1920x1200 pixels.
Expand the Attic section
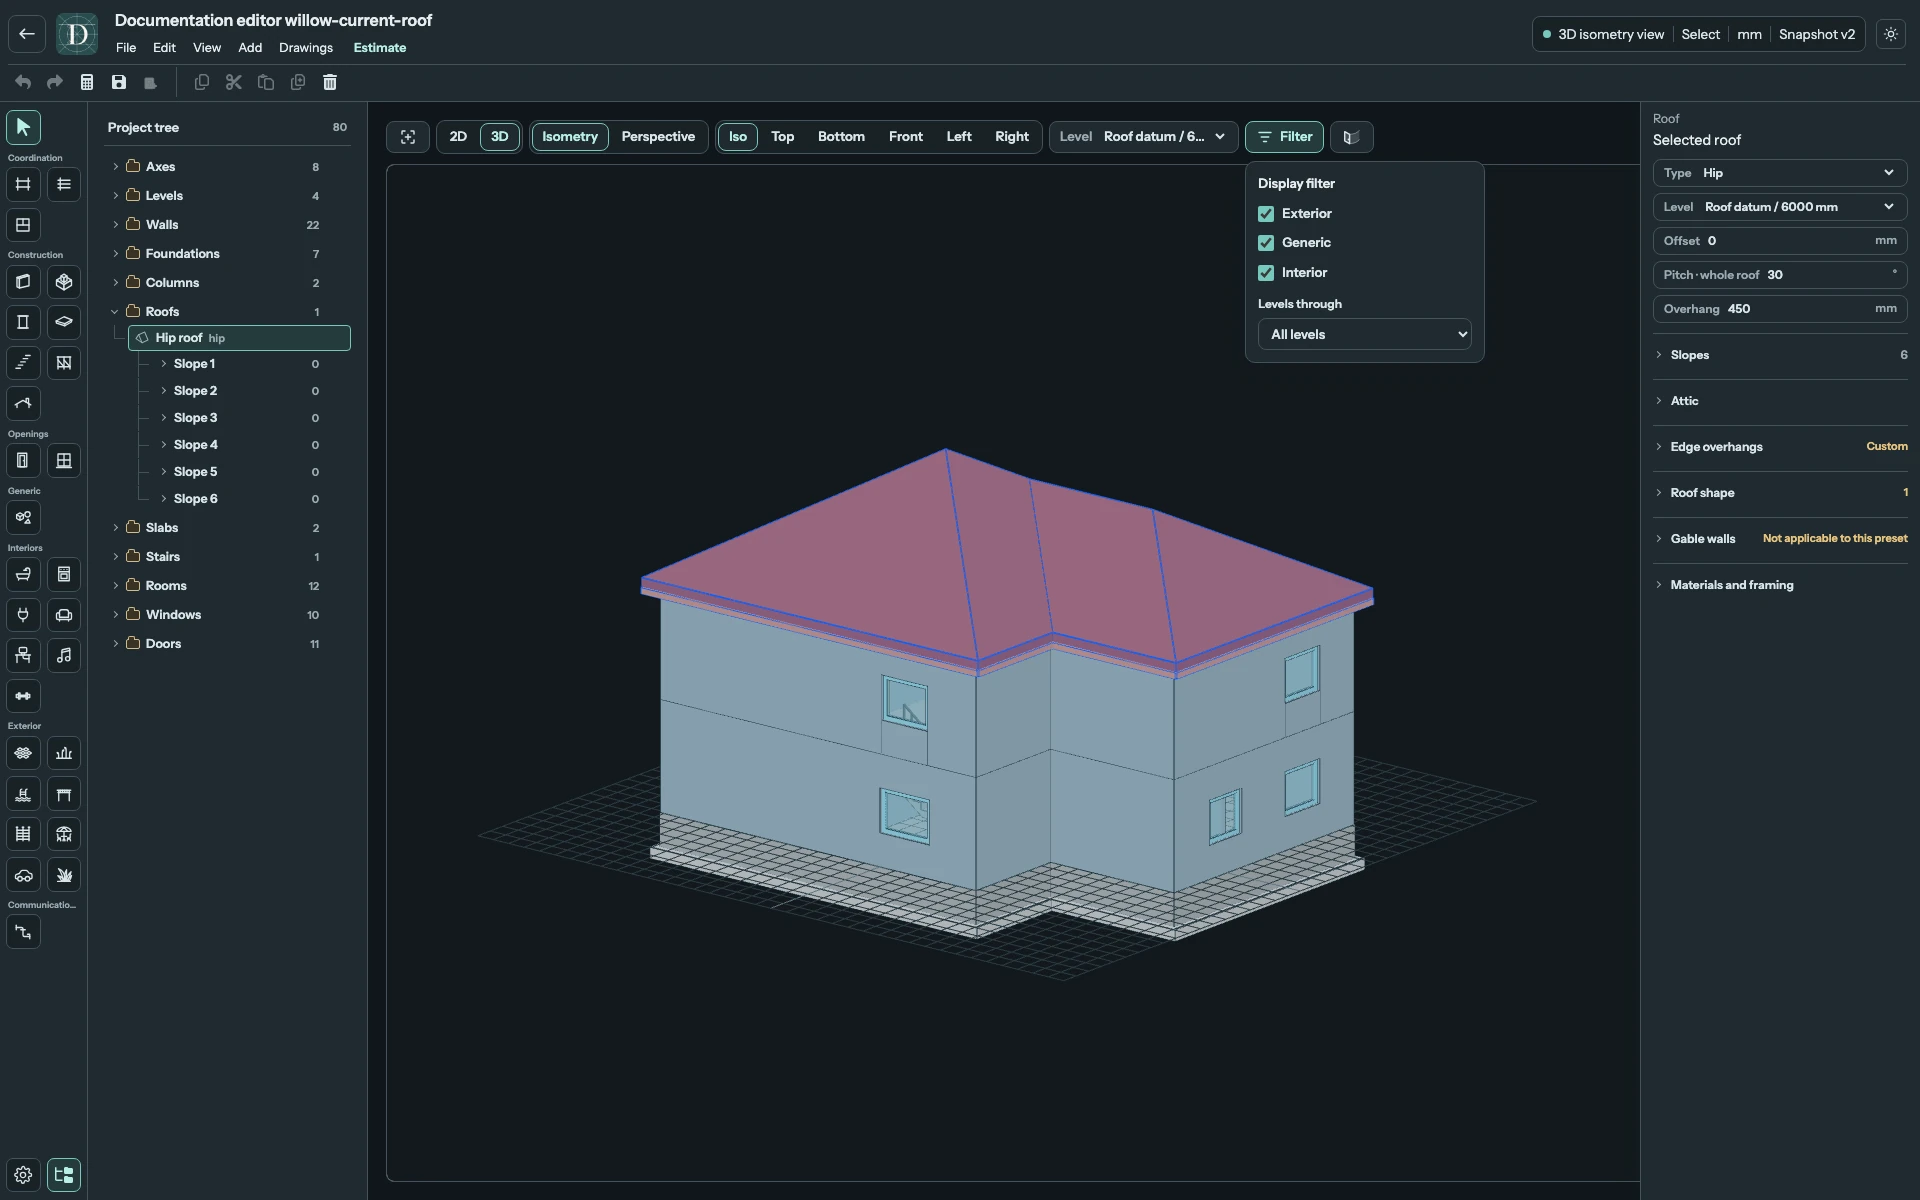click(x=1779, y=401)
